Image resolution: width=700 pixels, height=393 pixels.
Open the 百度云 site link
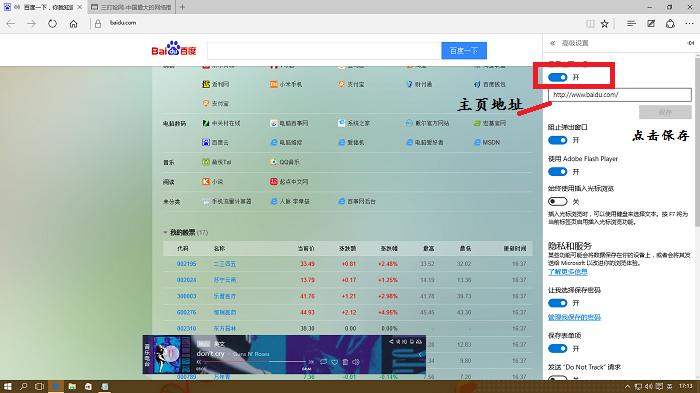pyautogui.click(x=215, y=142)
